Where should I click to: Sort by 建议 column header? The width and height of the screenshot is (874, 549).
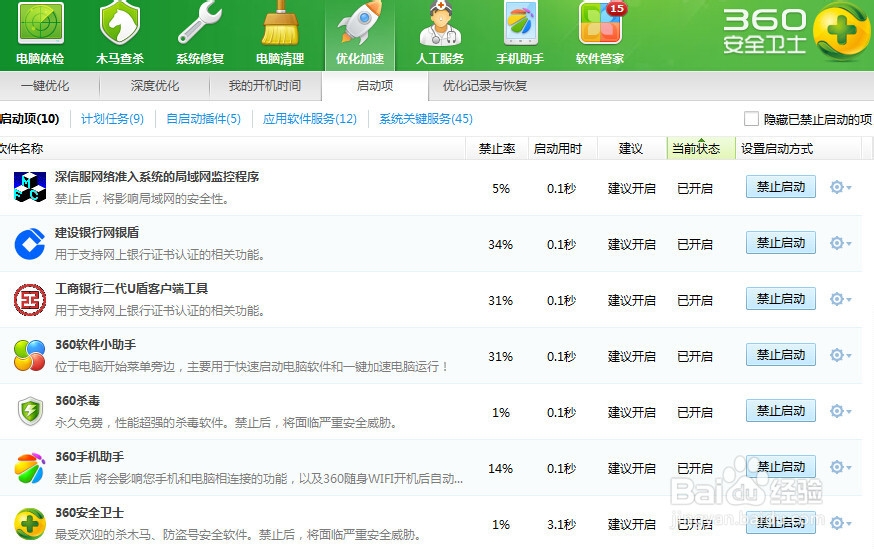pyautogui.click(x=632, y=148)
